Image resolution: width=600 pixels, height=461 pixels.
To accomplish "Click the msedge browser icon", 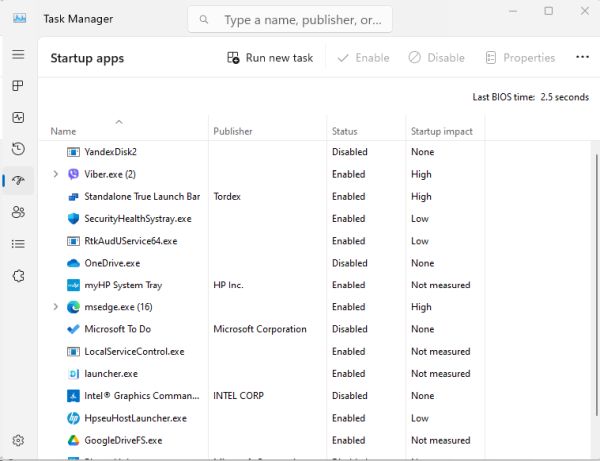I will point(73,307).
